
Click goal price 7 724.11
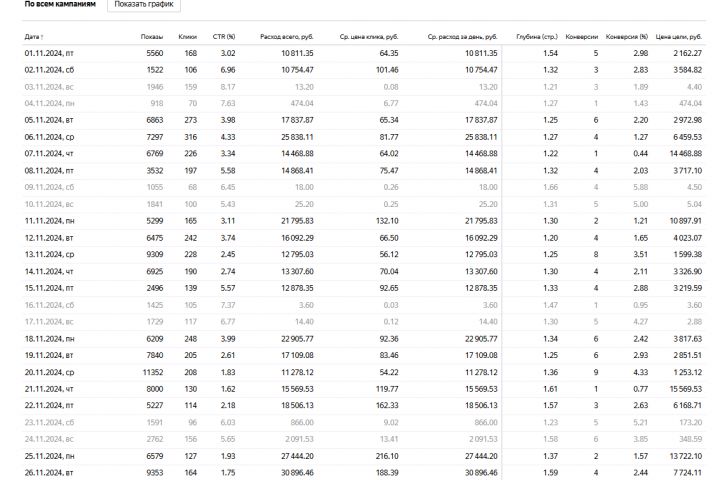point(687,473)
